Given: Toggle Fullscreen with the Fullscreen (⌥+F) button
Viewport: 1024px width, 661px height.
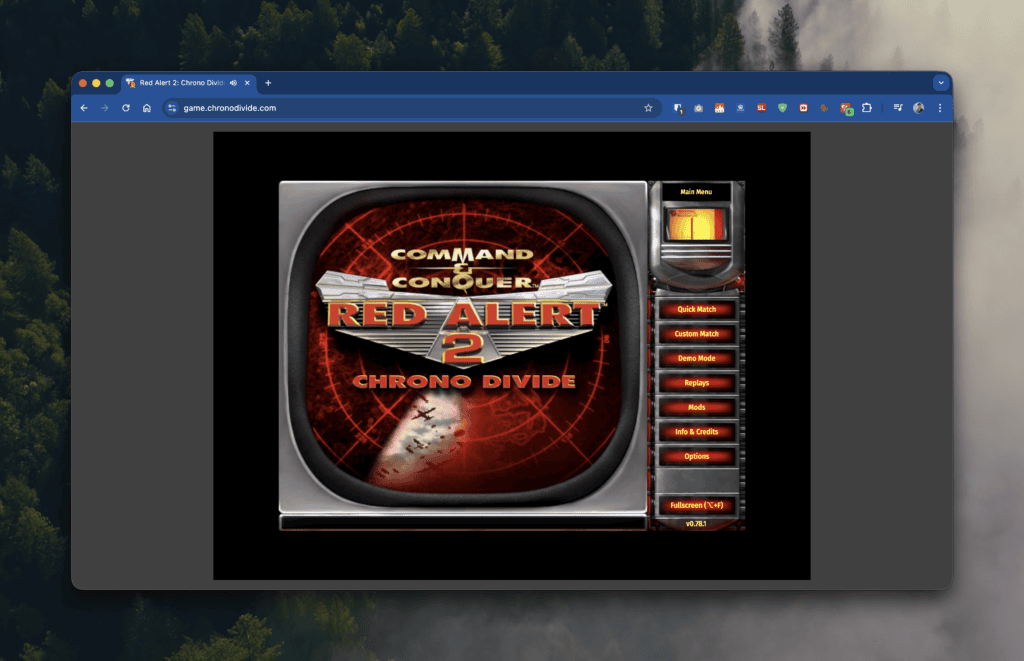Looking at the screenshot, I should (697, 505).
